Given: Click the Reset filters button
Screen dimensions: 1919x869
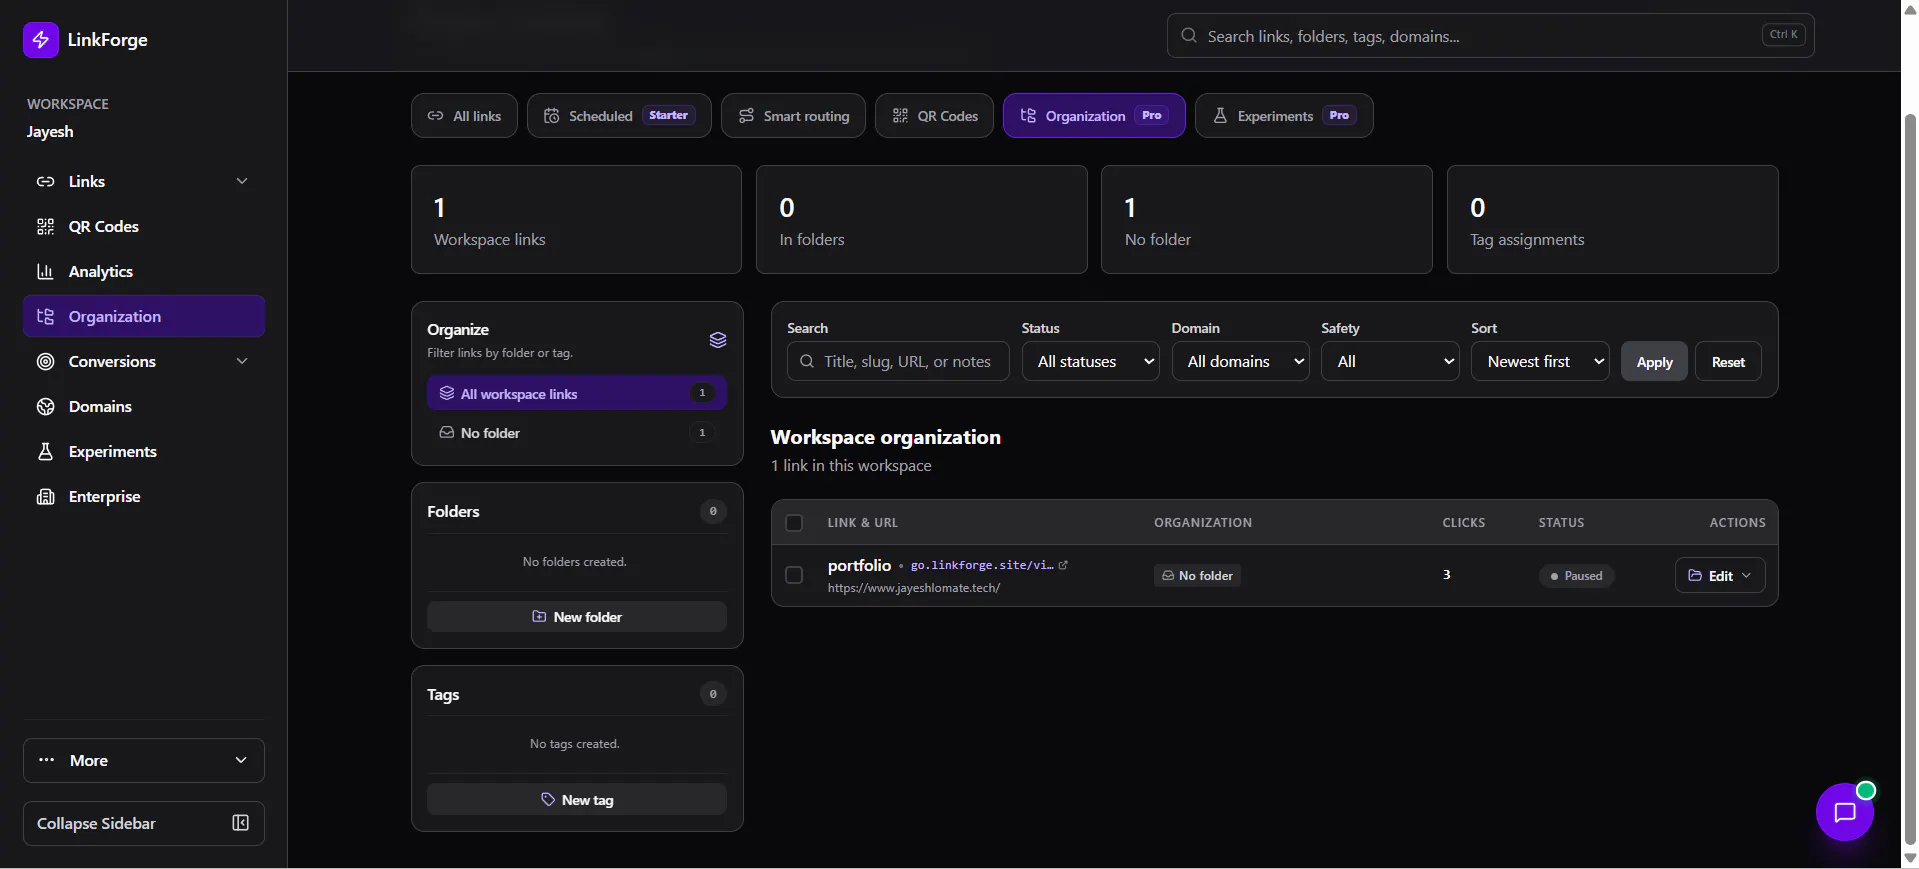Looking at the screenshot, I should 1728,361.
